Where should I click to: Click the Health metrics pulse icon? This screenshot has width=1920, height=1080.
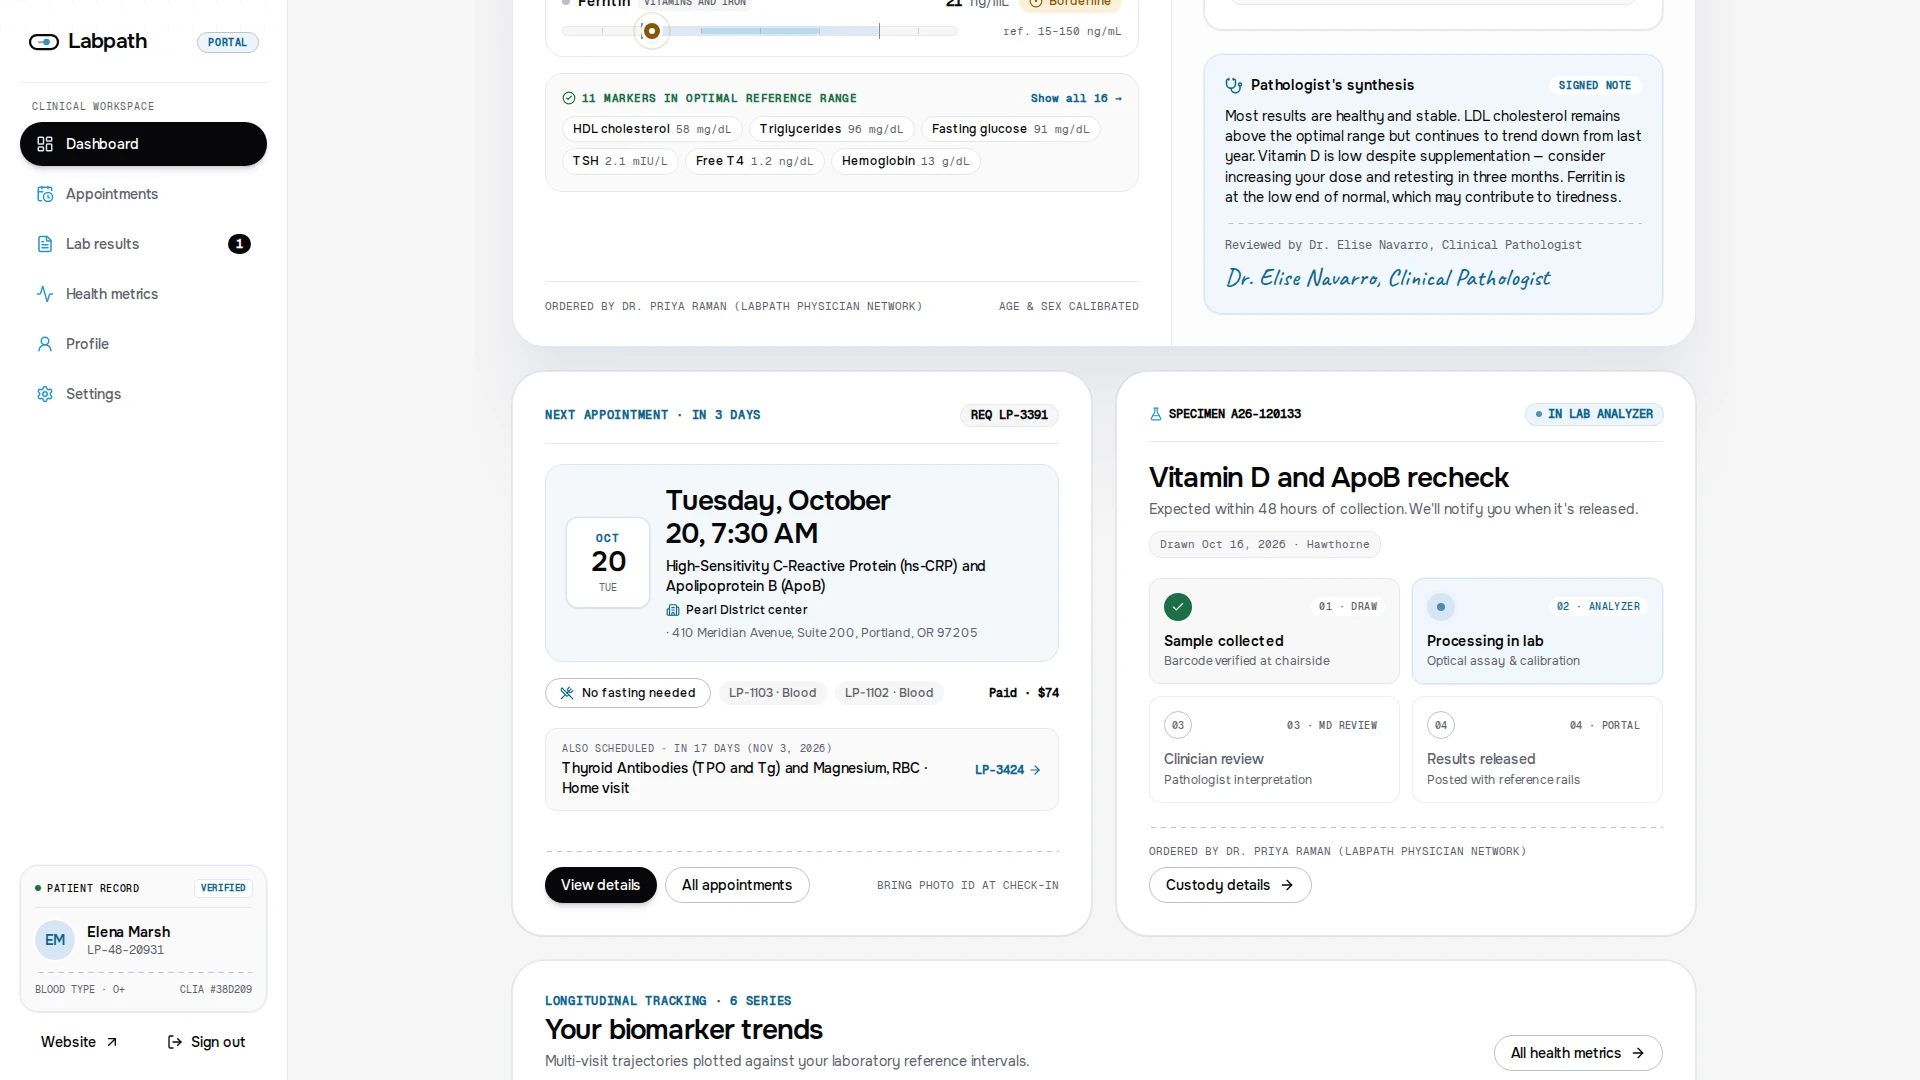point(45,294)
